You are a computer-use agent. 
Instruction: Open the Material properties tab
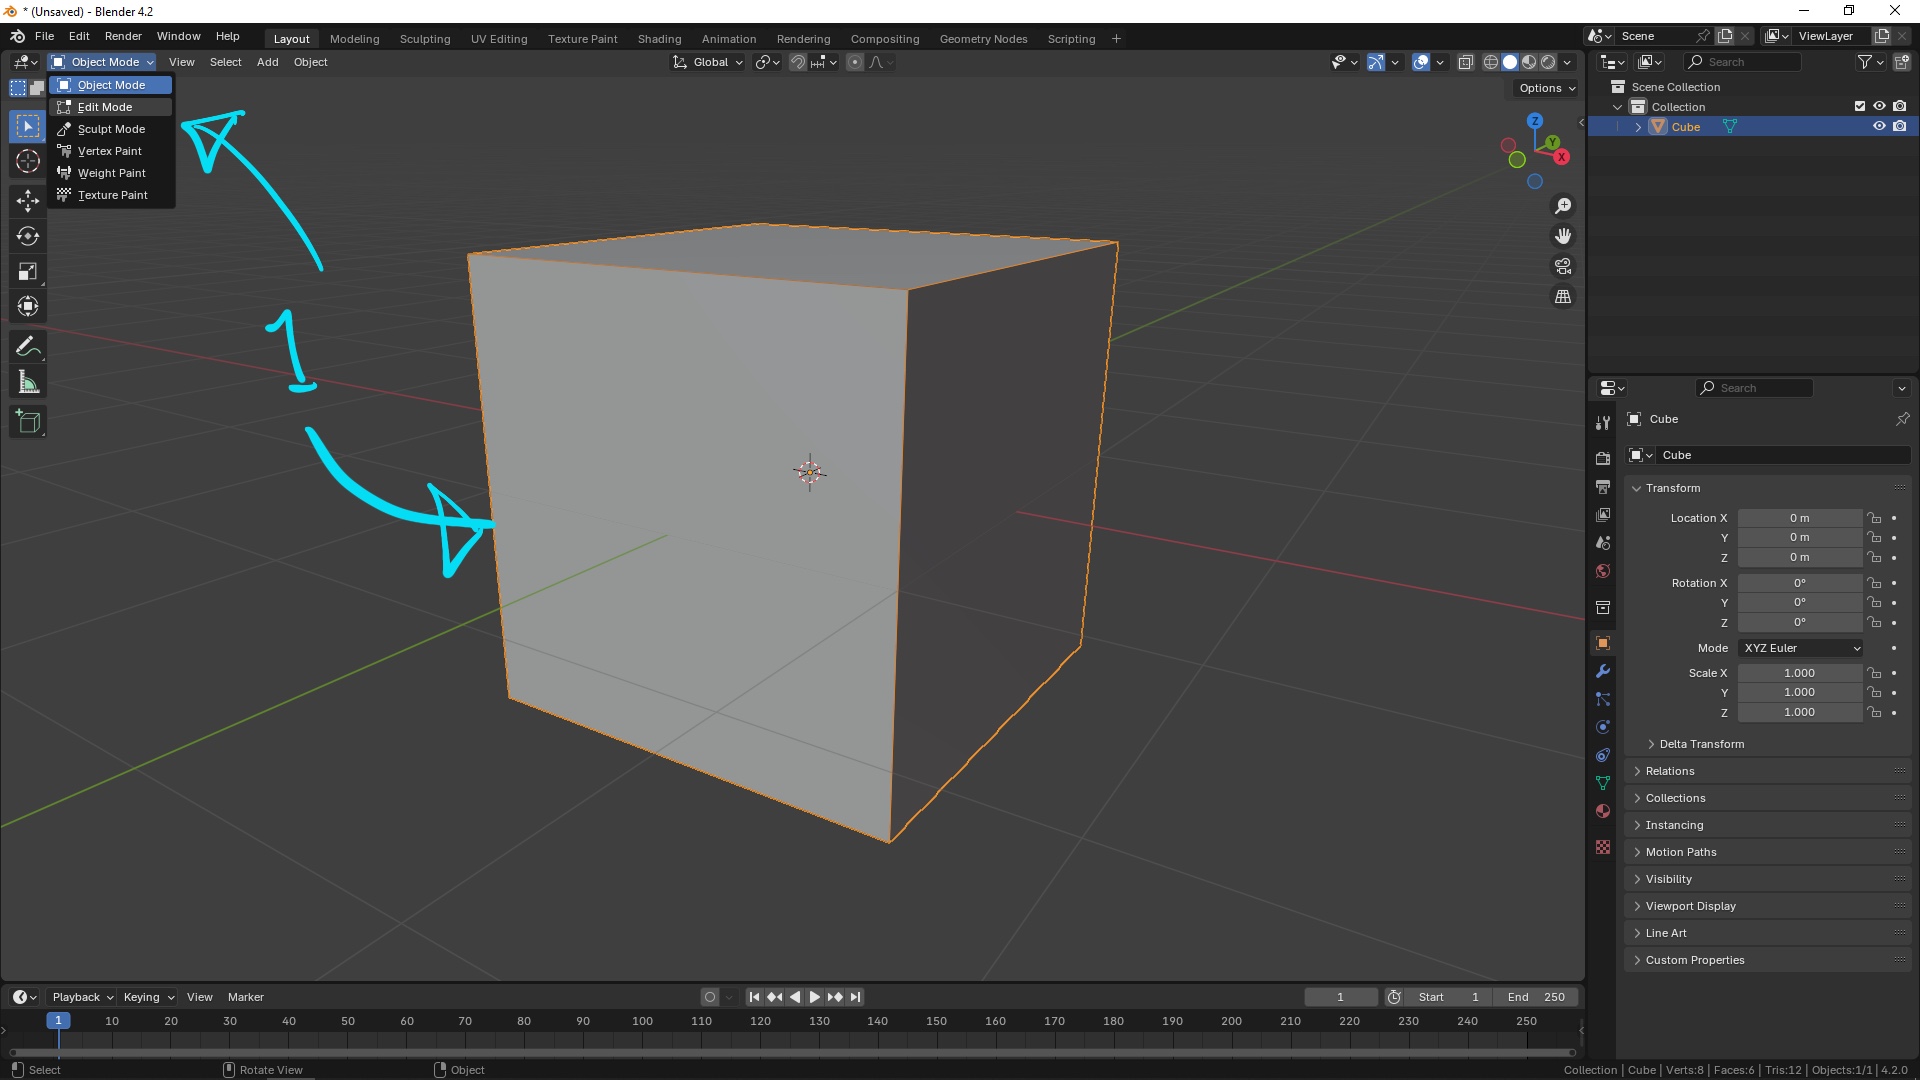[x=1603, y=811]
